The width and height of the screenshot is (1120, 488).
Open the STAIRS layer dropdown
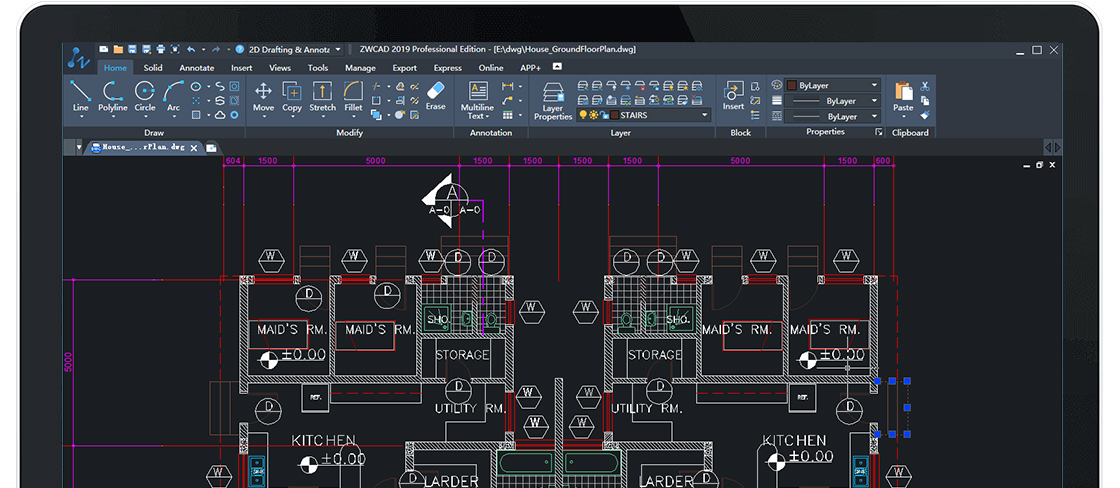coord(704,116)
